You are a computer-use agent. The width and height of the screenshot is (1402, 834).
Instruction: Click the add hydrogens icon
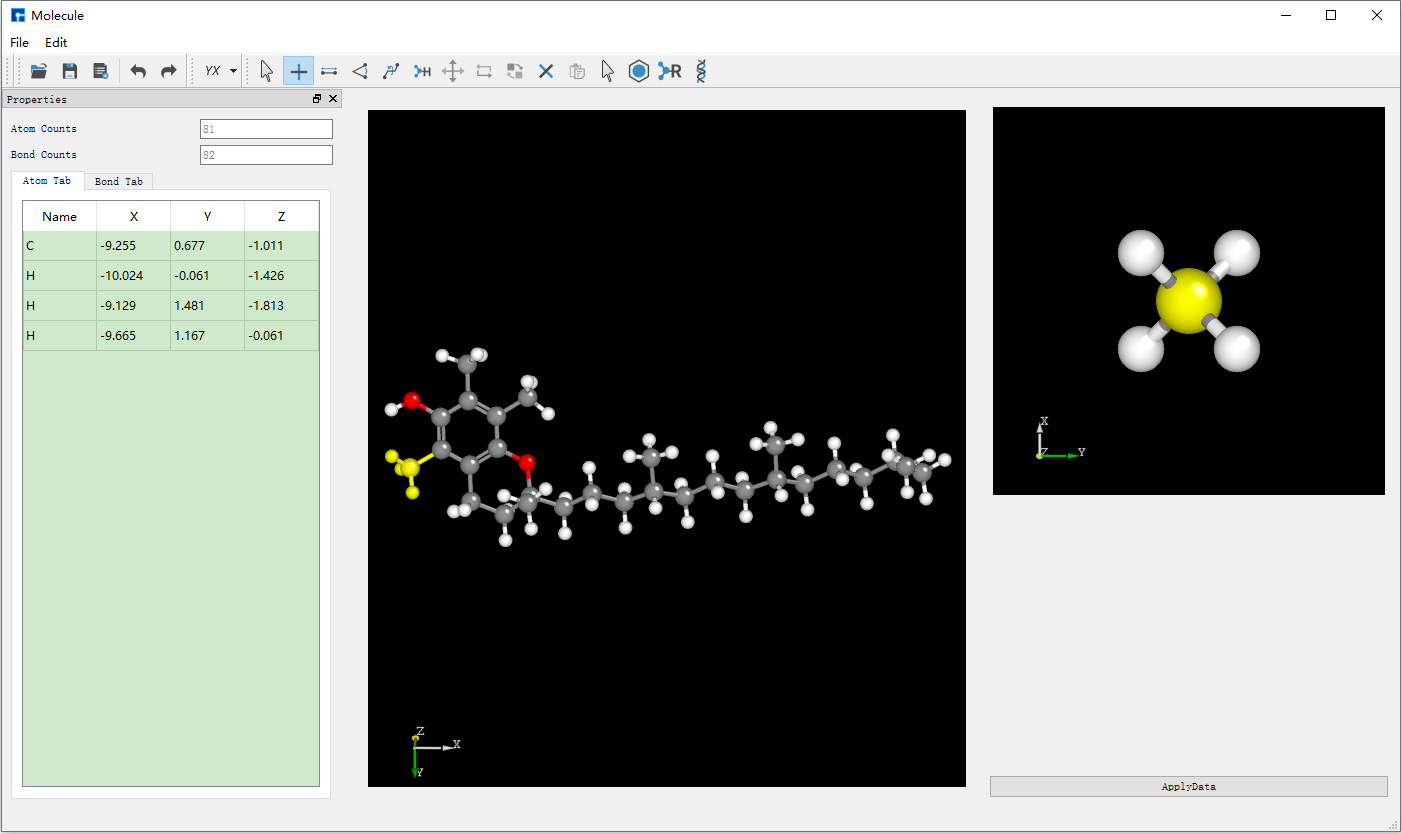(x=422, y=71)
